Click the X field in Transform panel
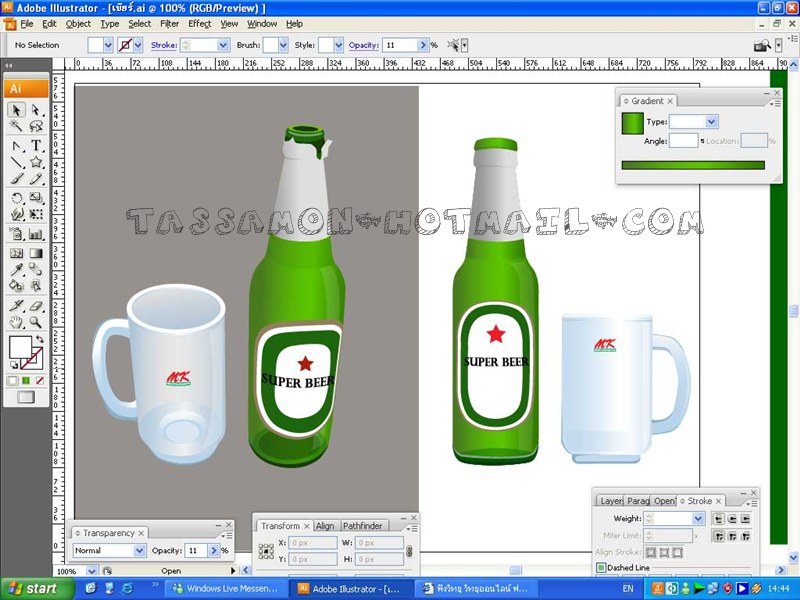The image size is (800, 600). 313,543
